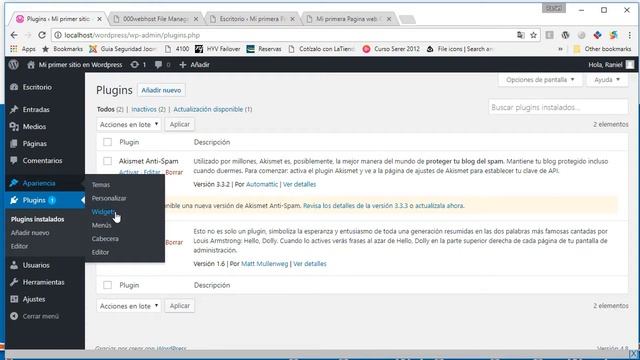Click 'Ver detalles' for Hello Dolly
Screen dimensions: 640x360
310,264
